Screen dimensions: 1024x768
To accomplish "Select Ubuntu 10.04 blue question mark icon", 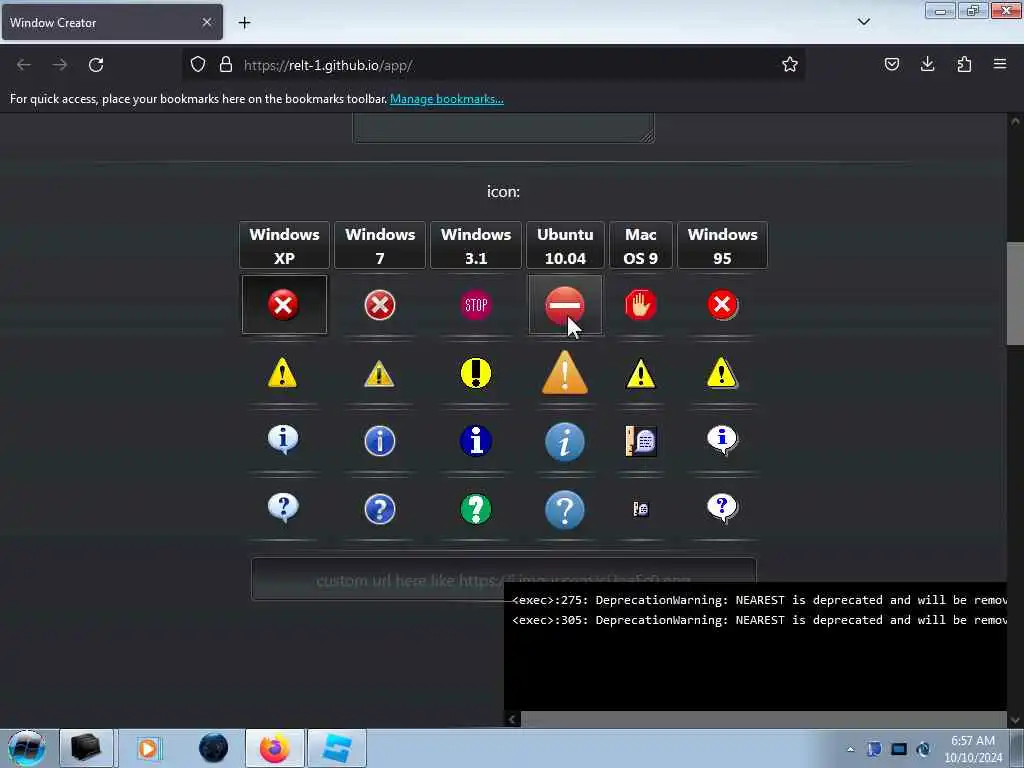I will [x=565, y=509].
